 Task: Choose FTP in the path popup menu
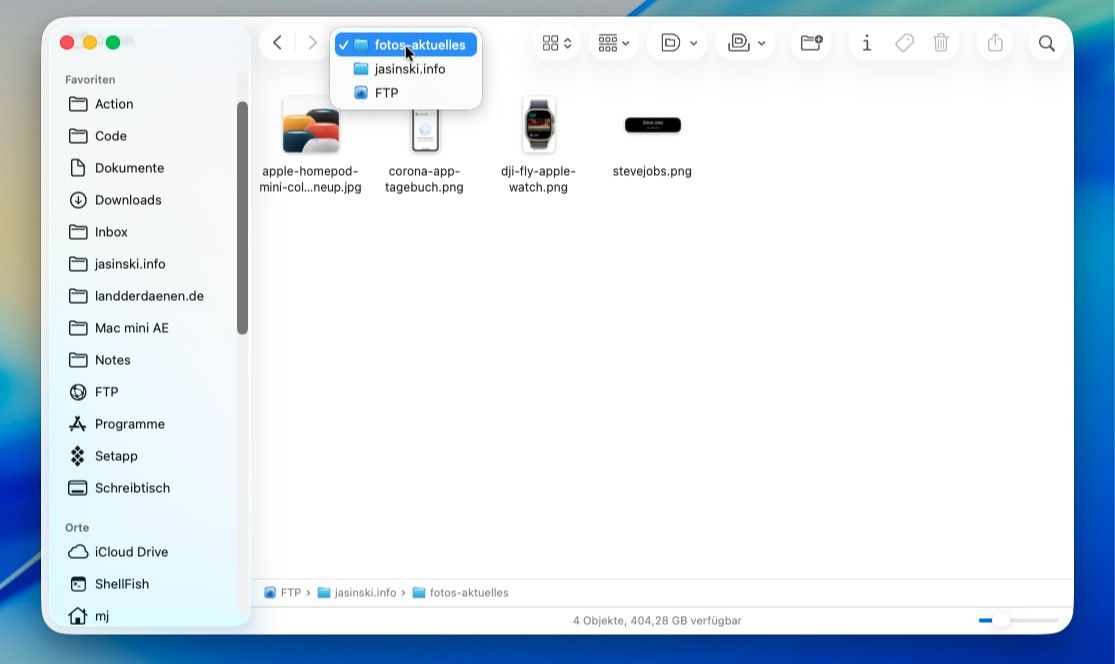click(386, 93)
